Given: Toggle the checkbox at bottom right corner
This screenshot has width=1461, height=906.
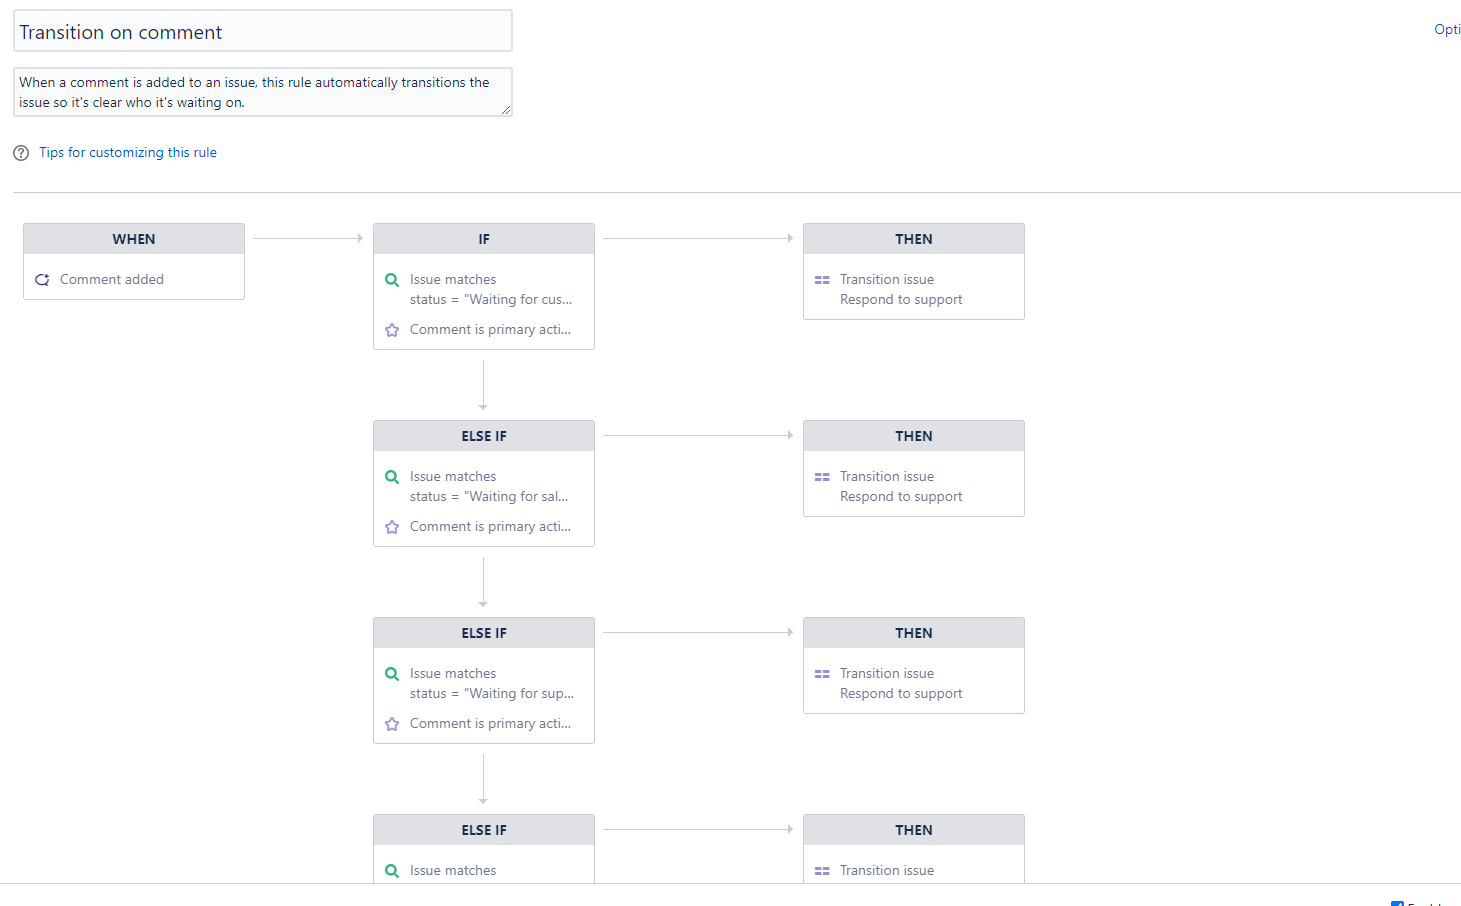Looking at the screenshot, I should (1397, 903).
